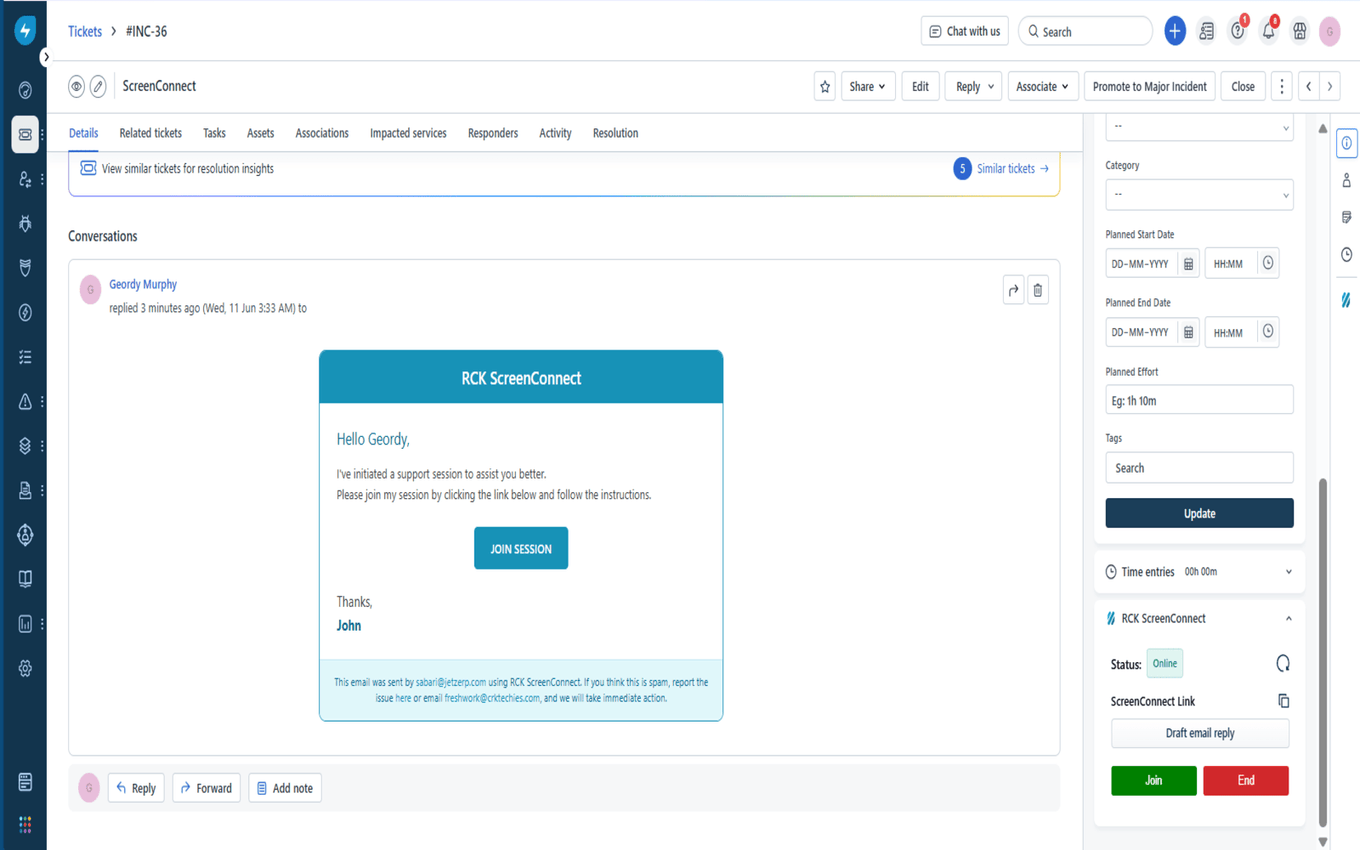Switch to the Tasks tab

(x=214, y=133)
